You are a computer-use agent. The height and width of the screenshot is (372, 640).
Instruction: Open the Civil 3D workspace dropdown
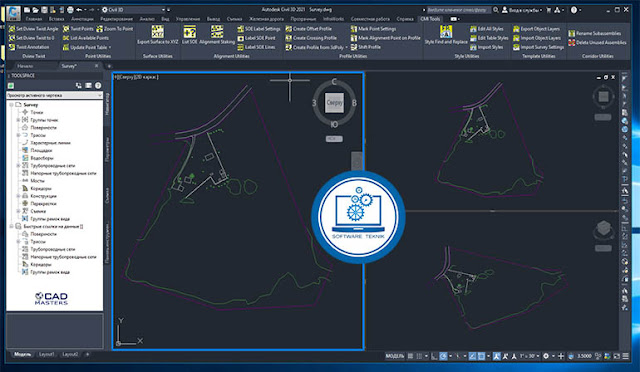(x=133, y=10)
